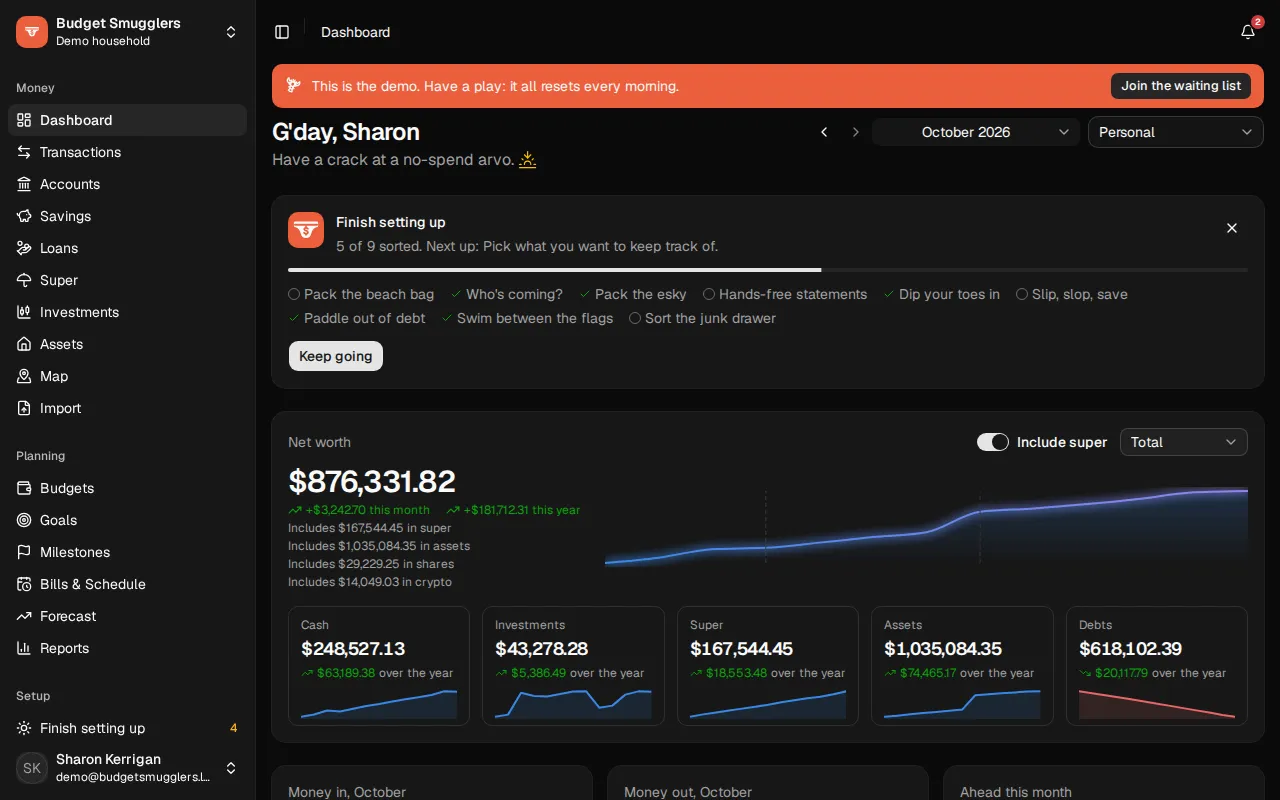The width and height of the screenshot is (1280, 800).
Task: Click the Map pin icon
Action: (x=25, y=376)
